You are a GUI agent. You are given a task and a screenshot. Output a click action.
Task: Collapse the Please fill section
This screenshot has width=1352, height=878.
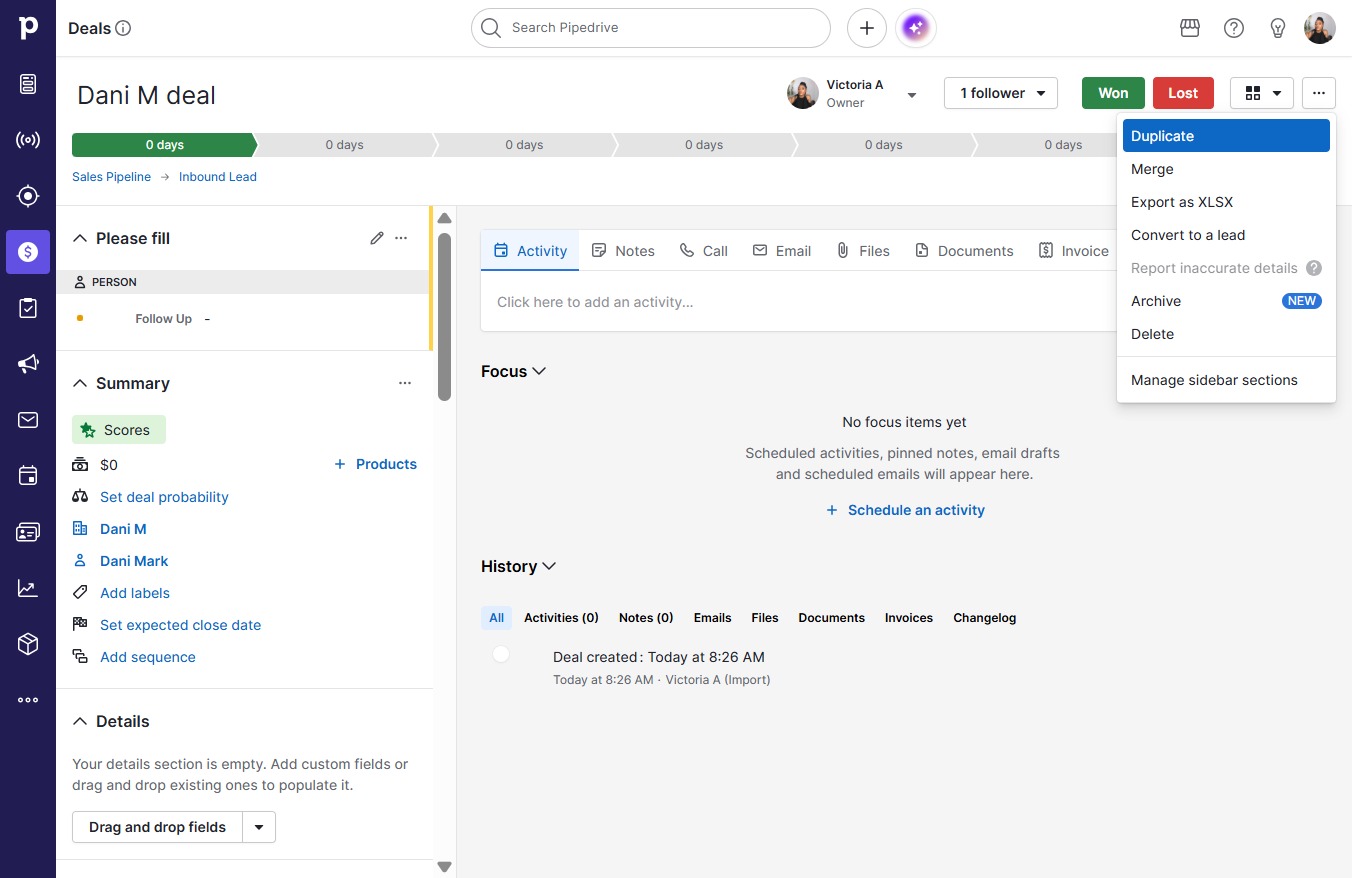[x=80, y=238]
